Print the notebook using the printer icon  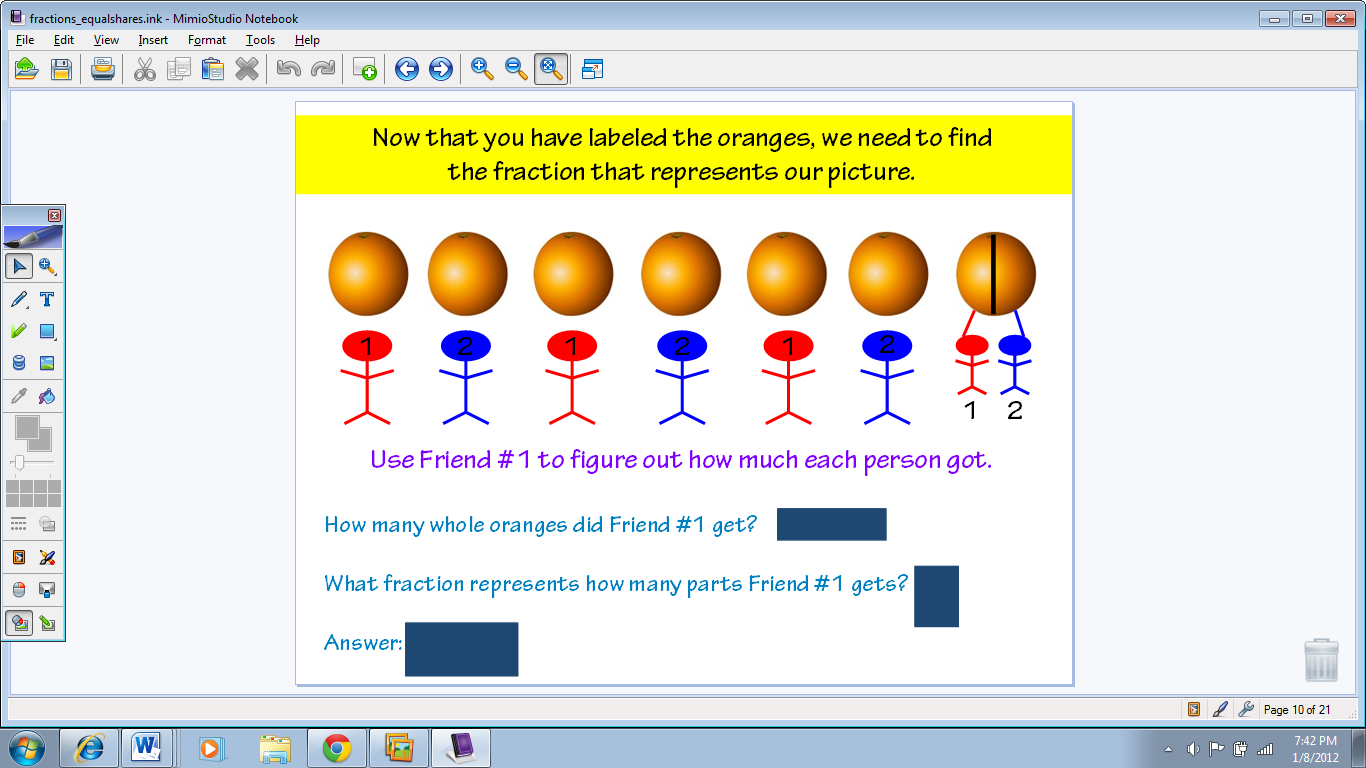(103, 69)
